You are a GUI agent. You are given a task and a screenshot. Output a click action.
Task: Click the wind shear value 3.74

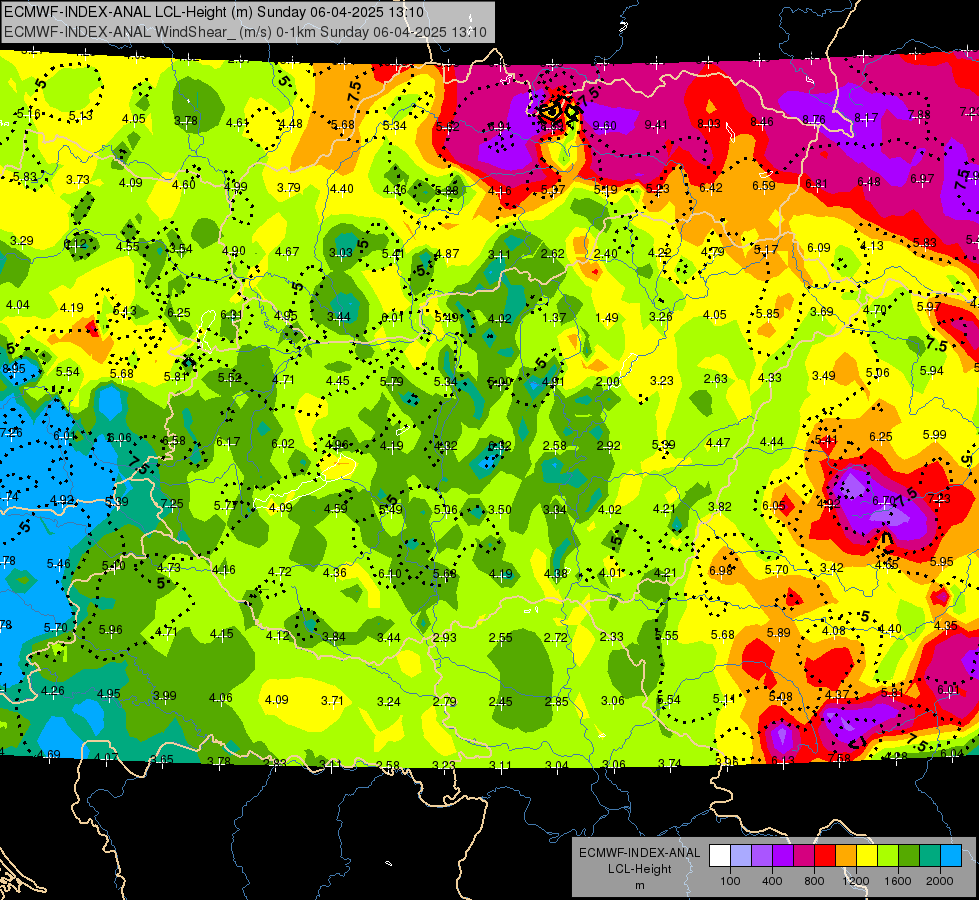click(x=669, y=763)
